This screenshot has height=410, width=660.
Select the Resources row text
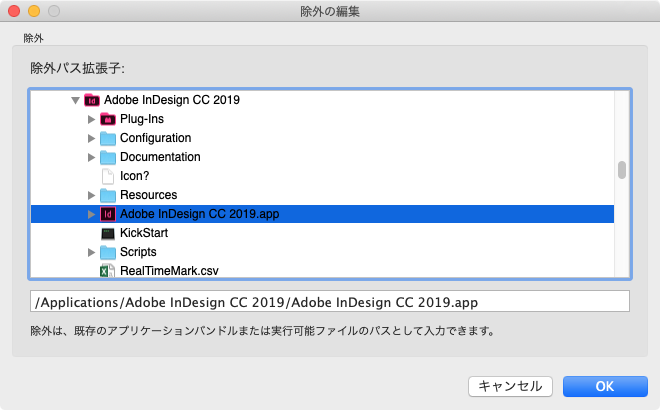click(x=149, y=194)
